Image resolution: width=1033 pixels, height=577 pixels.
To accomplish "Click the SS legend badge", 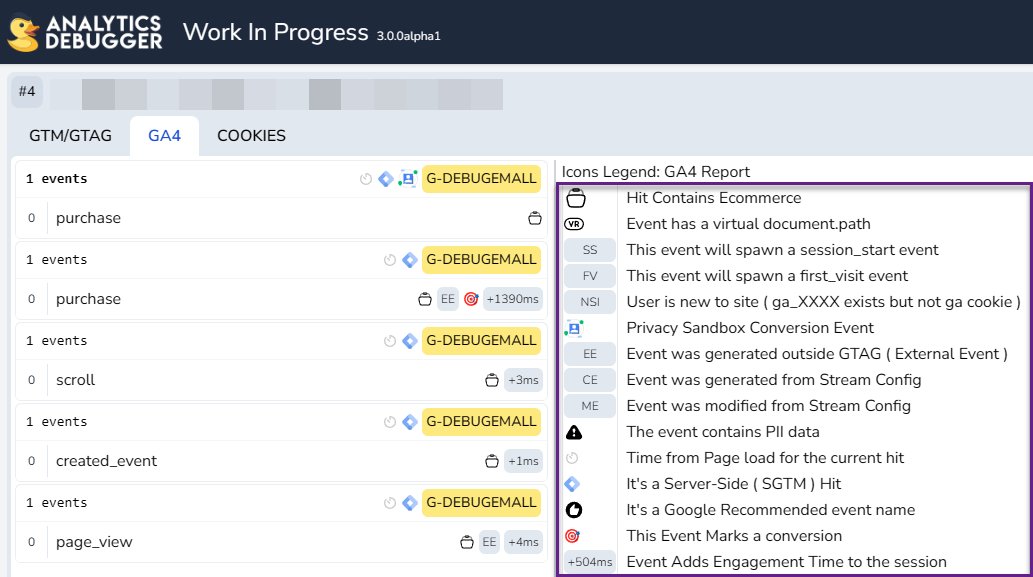I will pos(590,250).
